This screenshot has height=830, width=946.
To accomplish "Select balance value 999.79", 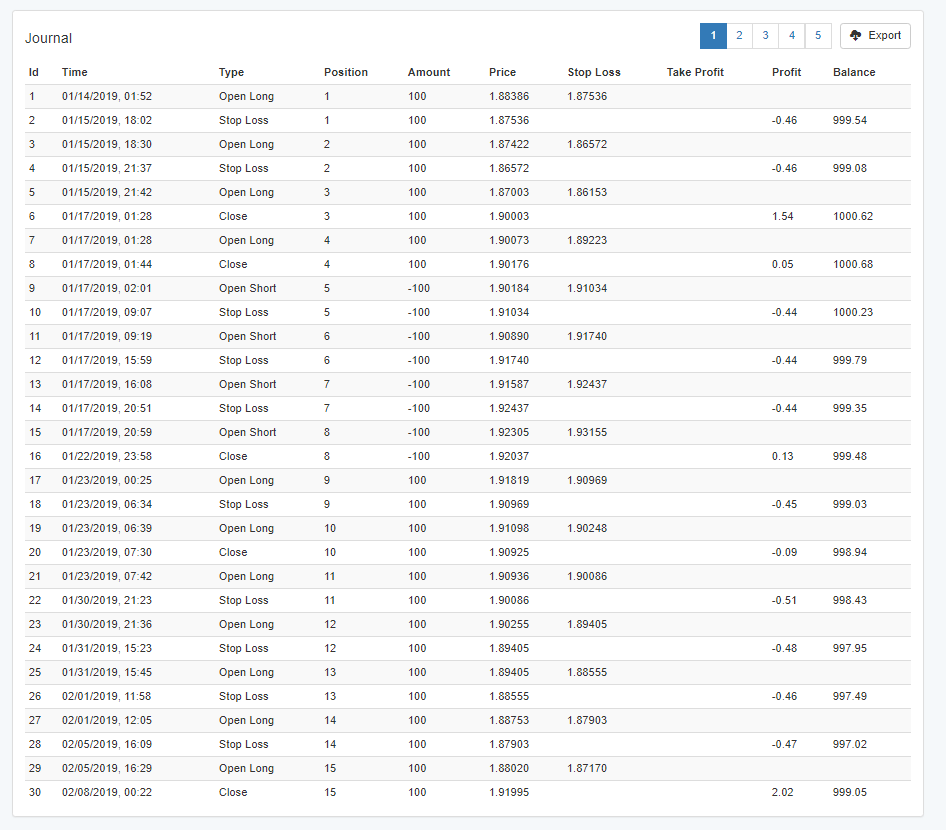I will click(850, 360).
